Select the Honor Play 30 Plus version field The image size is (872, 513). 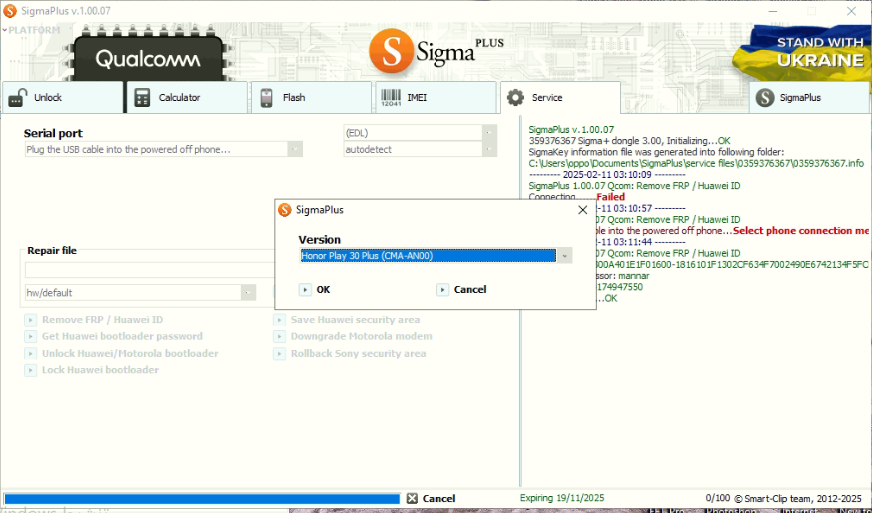click(428, 256)
